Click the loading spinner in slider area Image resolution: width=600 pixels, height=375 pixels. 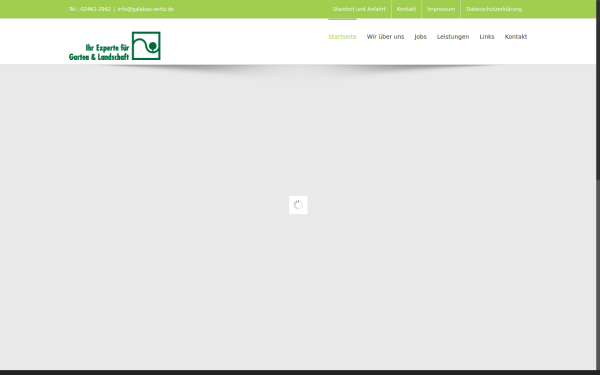(x=298, y=205)
